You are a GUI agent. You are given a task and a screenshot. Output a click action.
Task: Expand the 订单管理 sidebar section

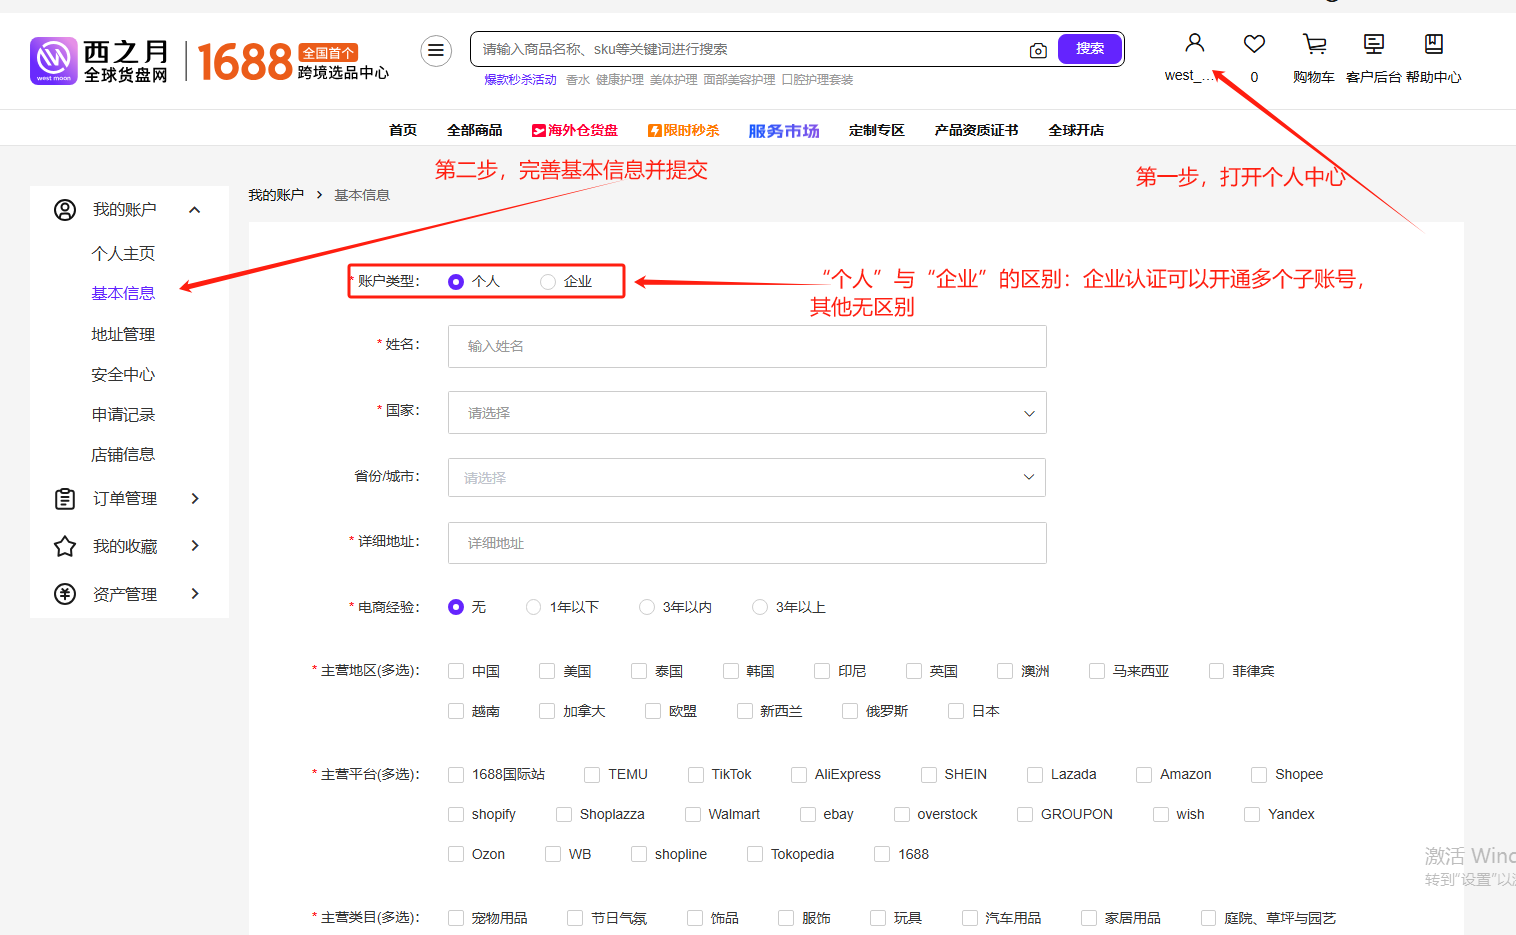[x=195, y=498]
